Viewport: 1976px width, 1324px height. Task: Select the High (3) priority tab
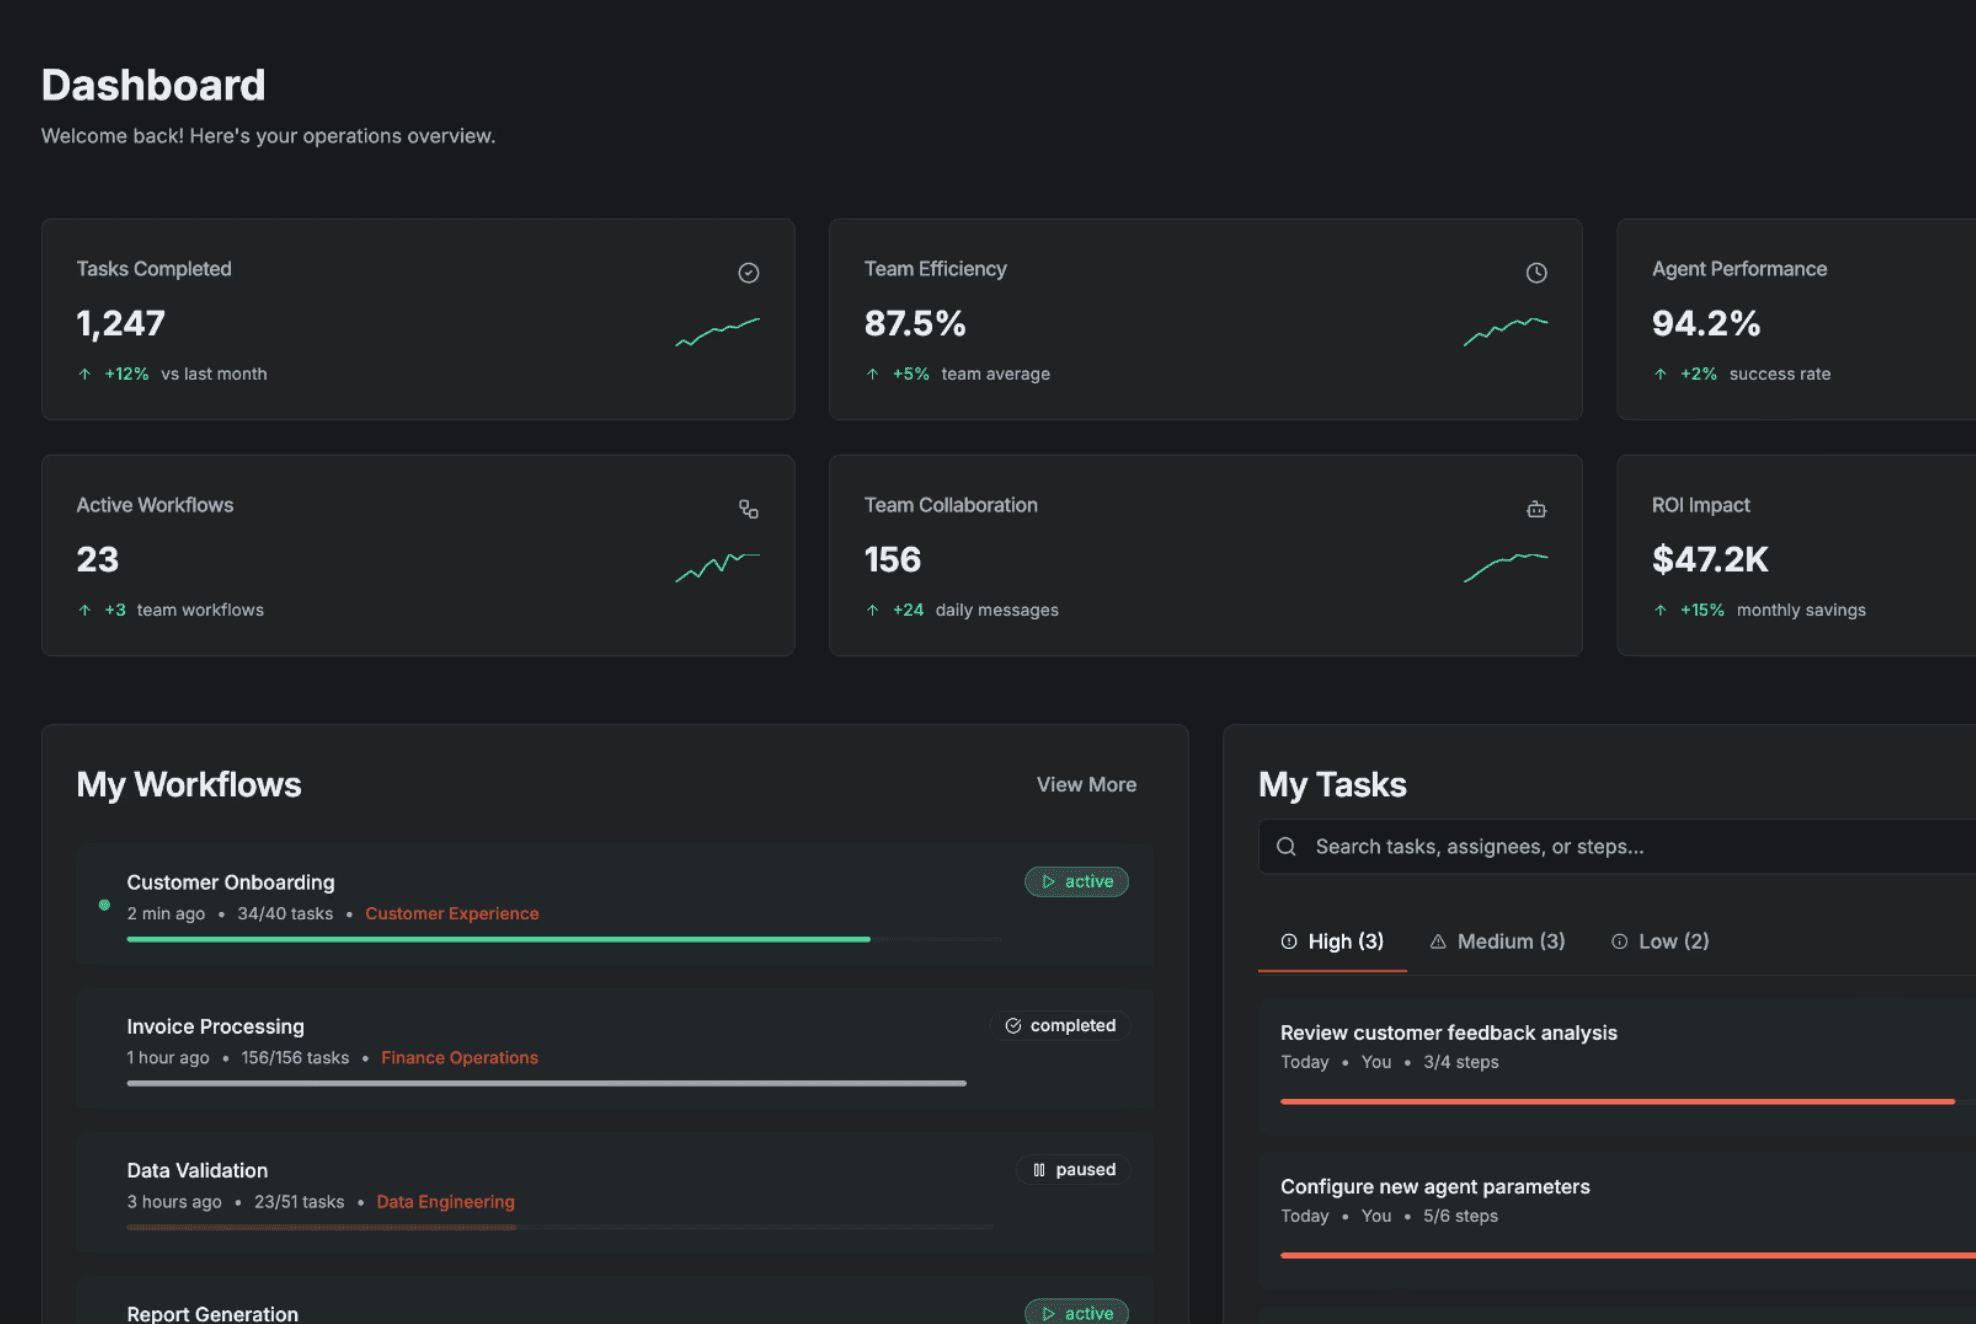tap(1332, 941)
